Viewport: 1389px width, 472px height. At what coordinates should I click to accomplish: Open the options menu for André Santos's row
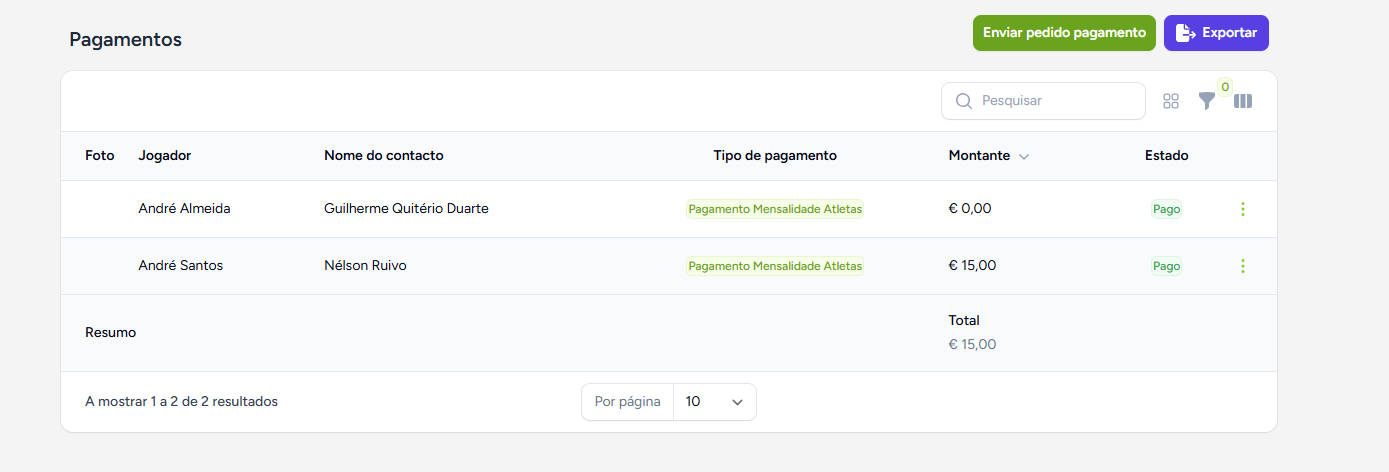click(x=1243, y=266)
